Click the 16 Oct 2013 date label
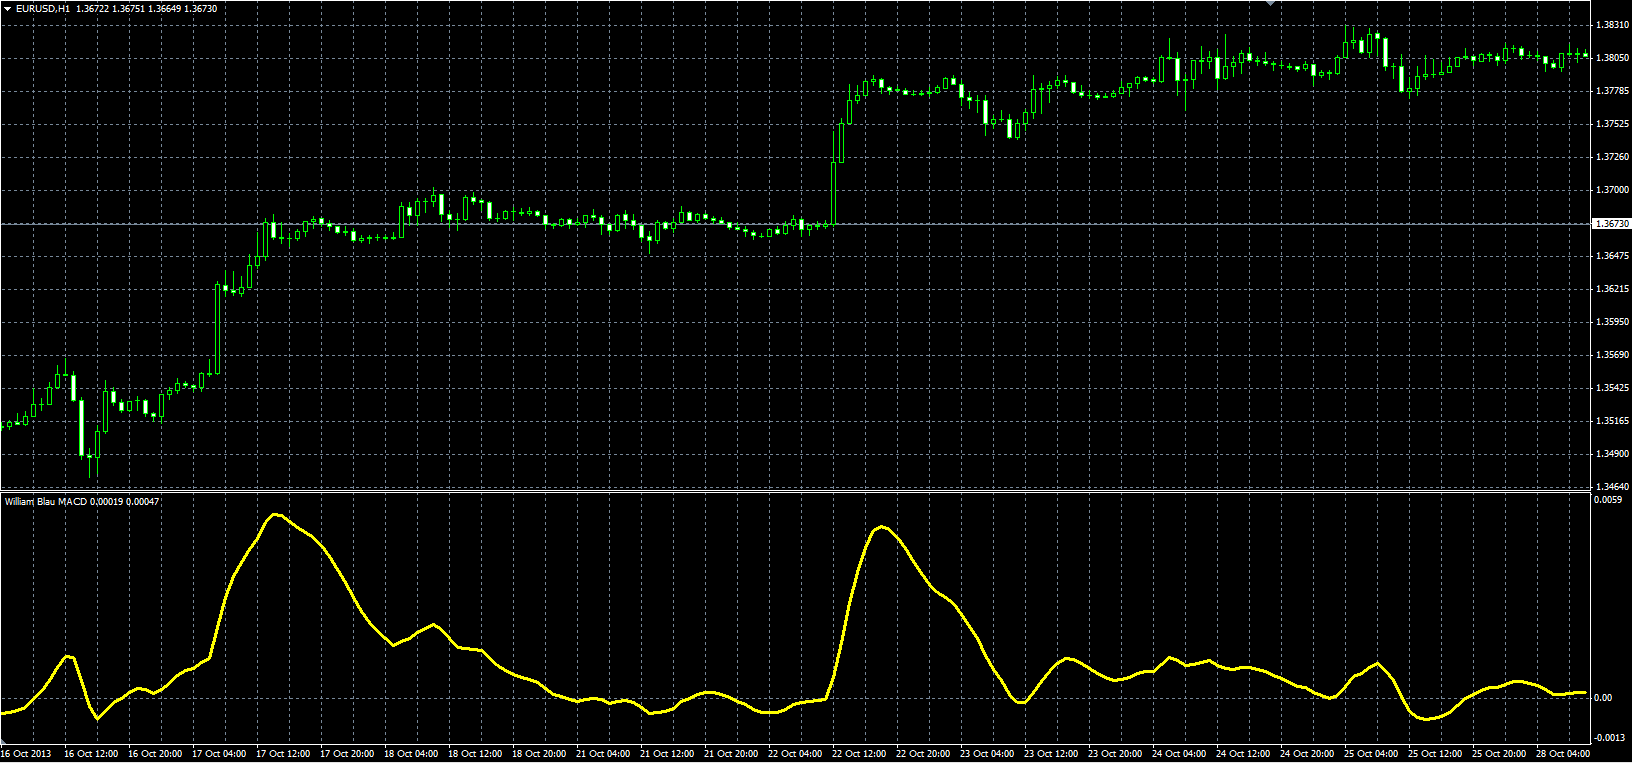 (26, 754)
